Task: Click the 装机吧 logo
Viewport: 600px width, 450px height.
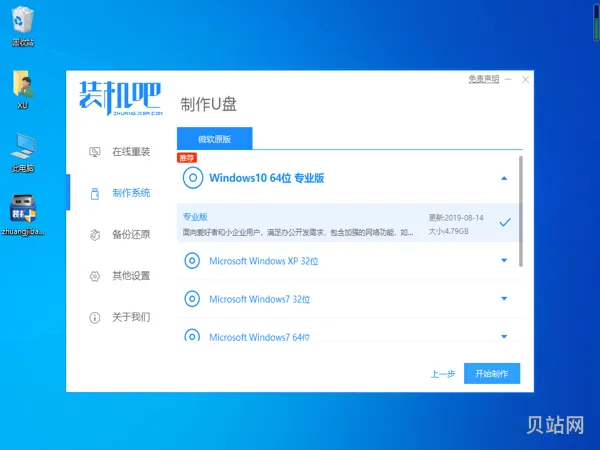Action: coord(121,98)
